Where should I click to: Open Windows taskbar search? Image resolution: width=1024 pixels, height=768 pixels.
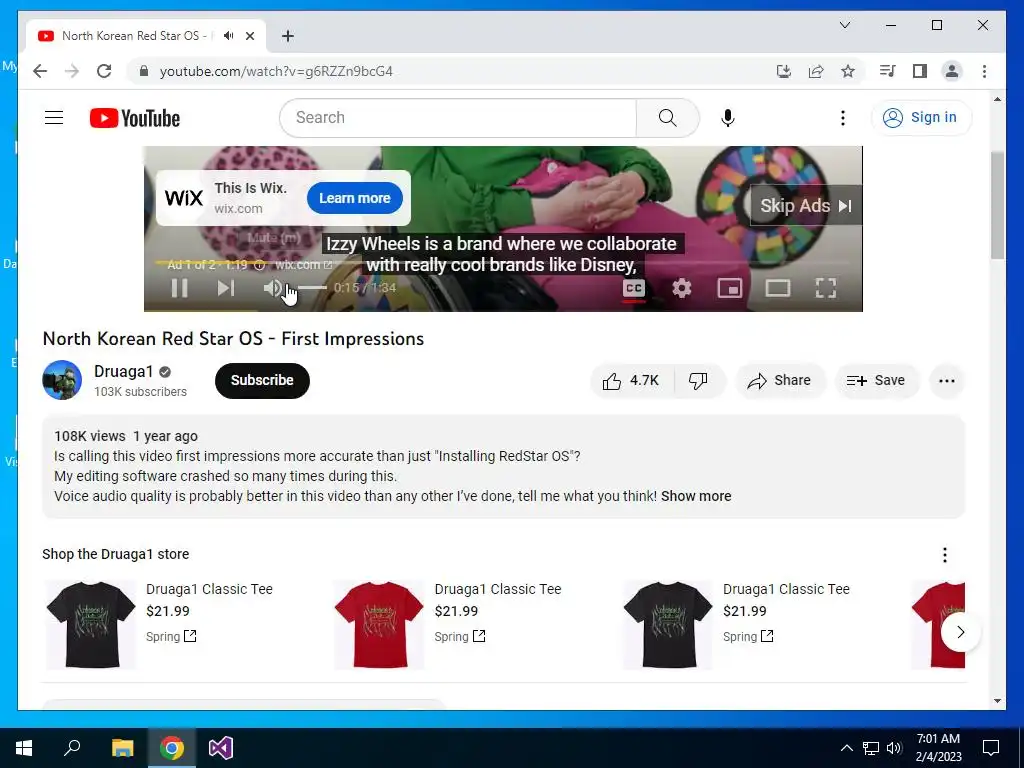click(x=72, y=748)
